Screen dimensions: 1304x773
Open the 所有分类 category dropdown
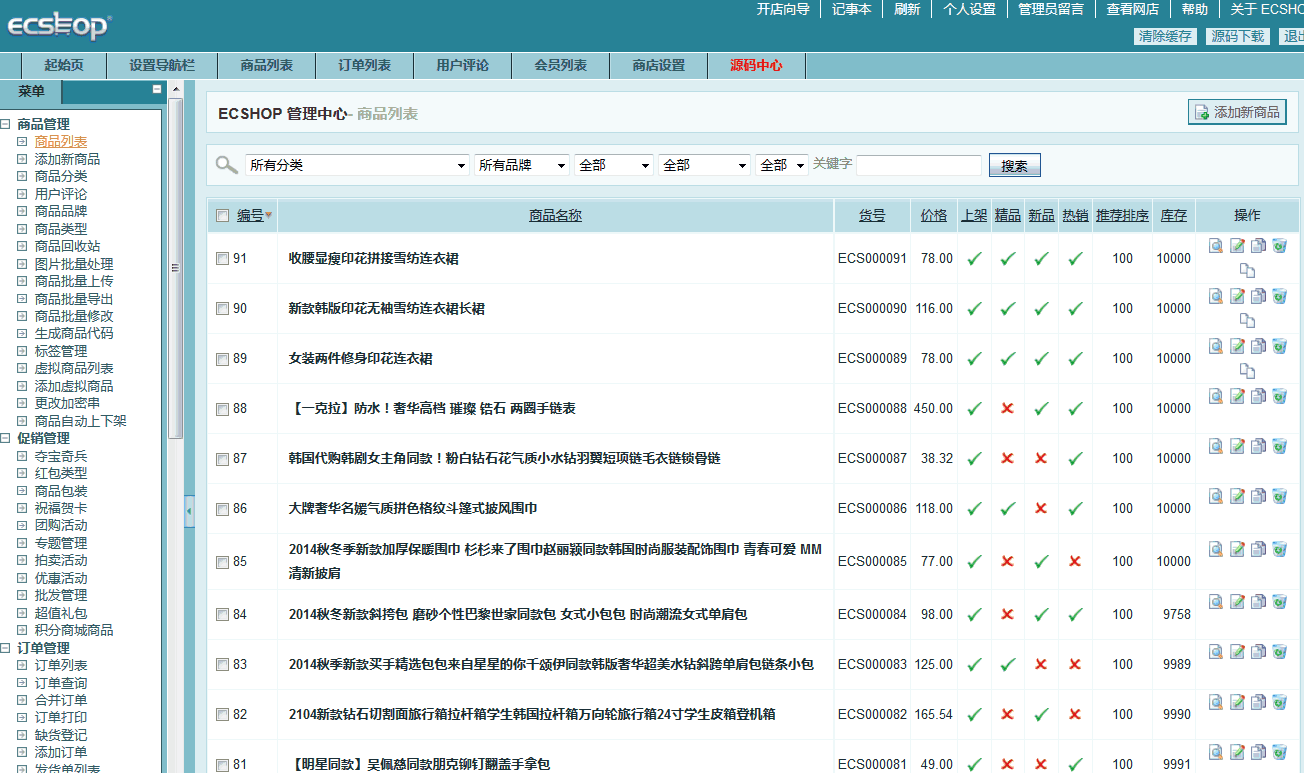(x=357, y=164)
